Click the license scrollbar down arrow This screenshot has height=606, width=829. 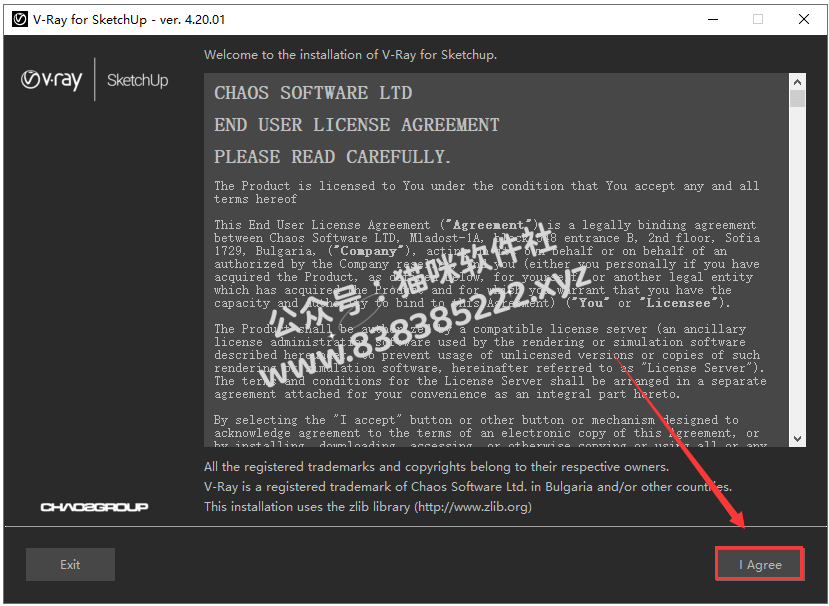(x=797, y=439)
